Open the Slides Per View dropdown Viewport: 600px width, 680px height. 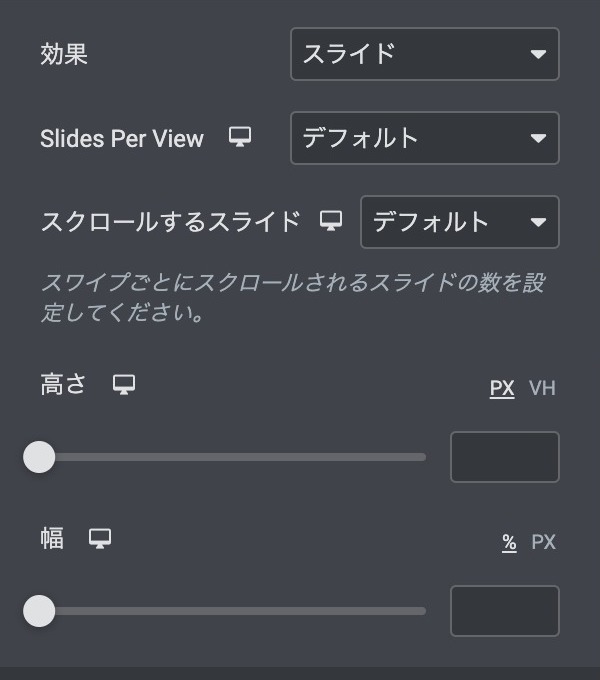pyautogui.click(x=424, y=138)
